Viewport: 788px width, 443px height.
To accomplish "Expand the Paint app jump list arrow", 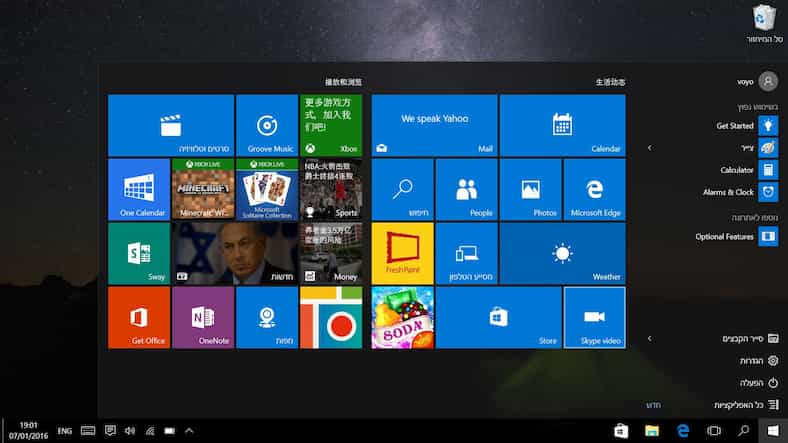I will pos(650,148).
